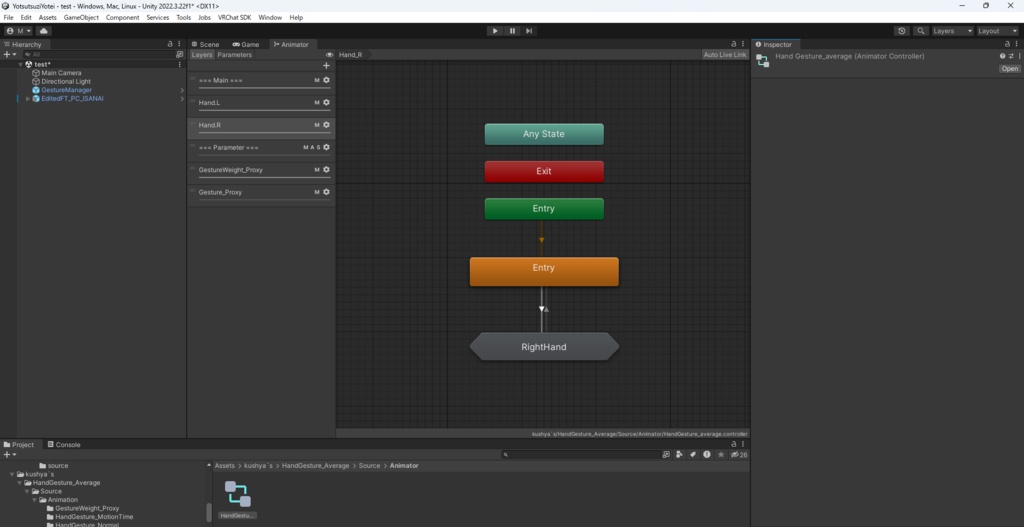Click the Play button in the toolbar

tap(495, 31)
